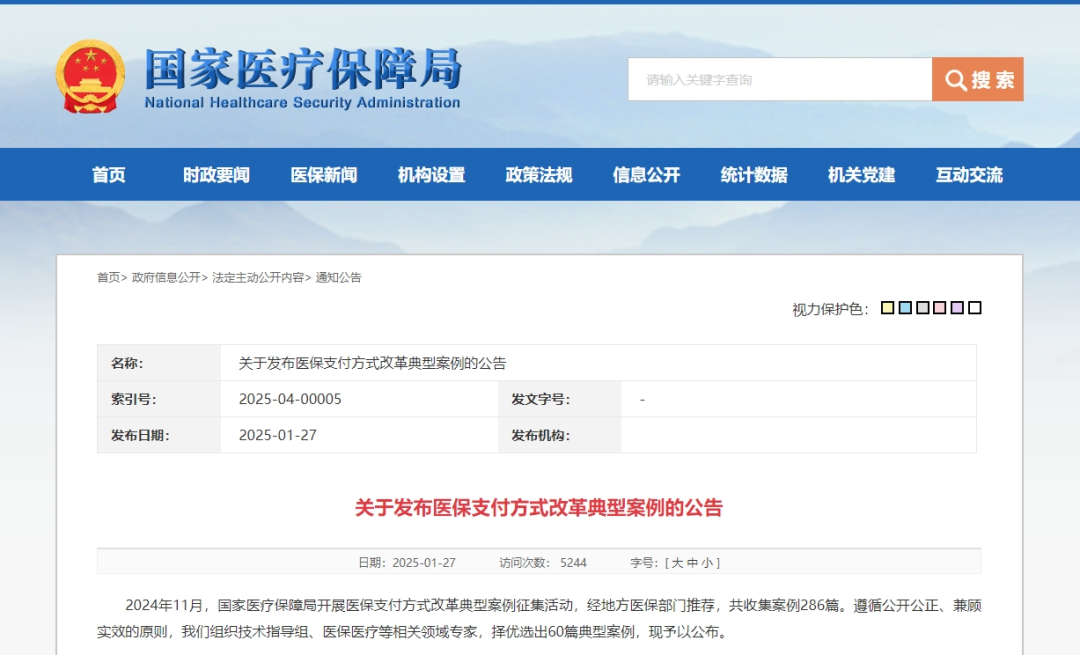Click the 法定主动公开内容 breadcrumb link
1080x655 pixels.
tap(258, 278)
